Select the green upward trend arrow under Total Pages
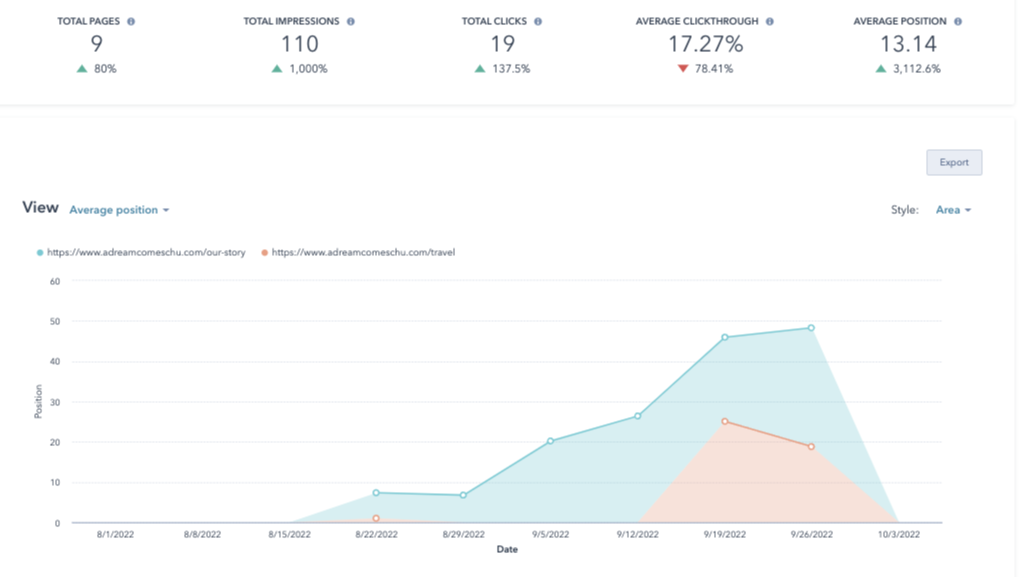This screenshot has width=1027, height=577. pyautogui.click(x=84, y=70)
